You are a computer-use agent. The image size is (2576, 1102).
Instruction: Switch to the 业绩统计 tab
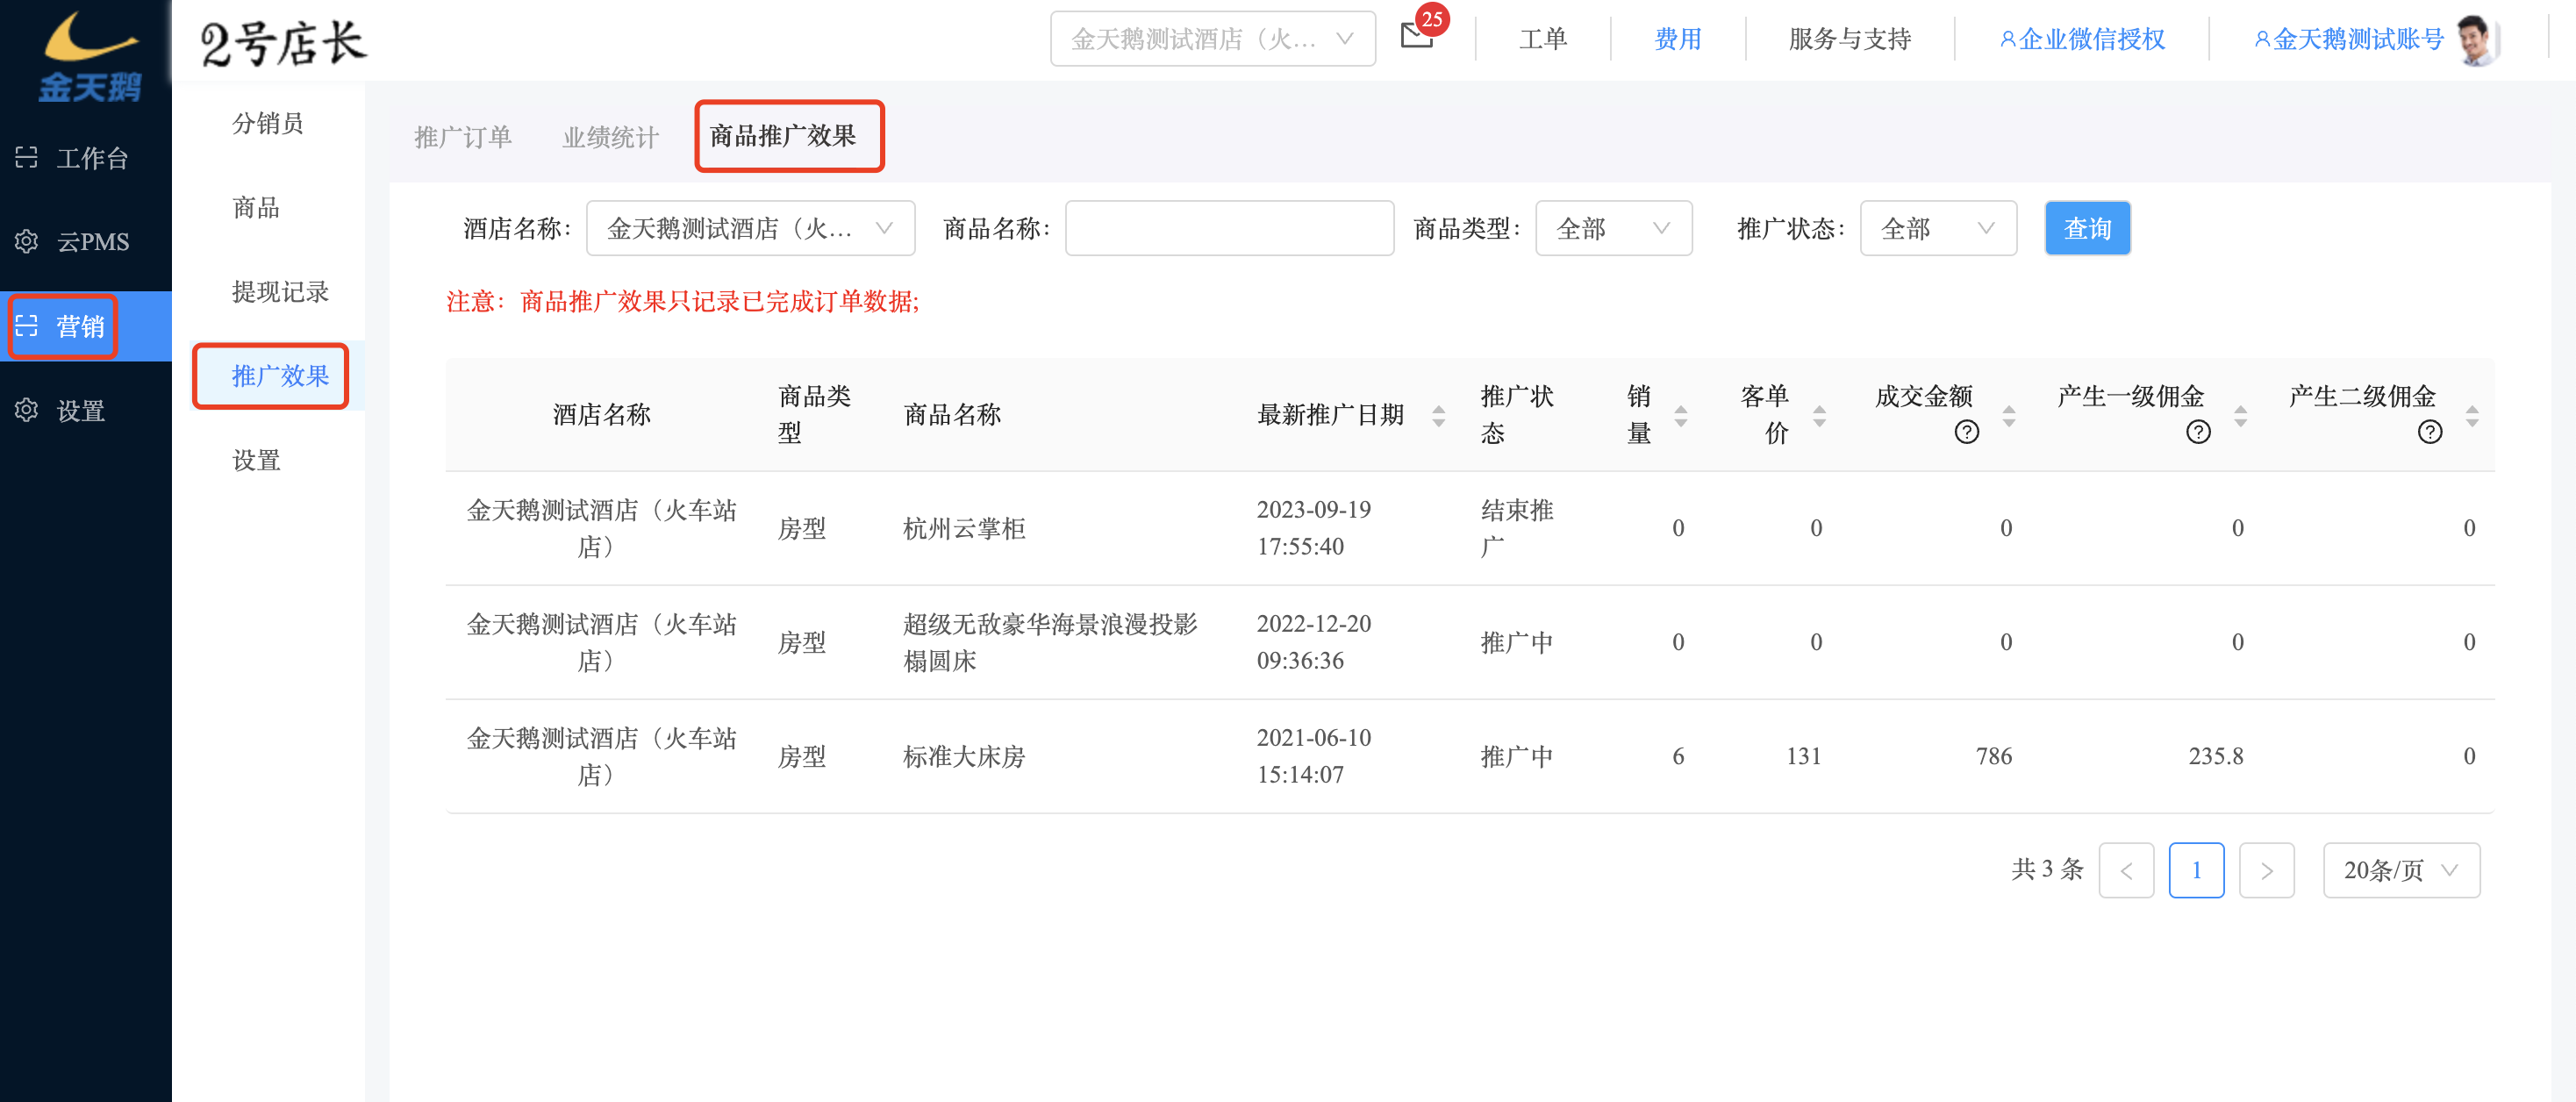pos(610,136)
